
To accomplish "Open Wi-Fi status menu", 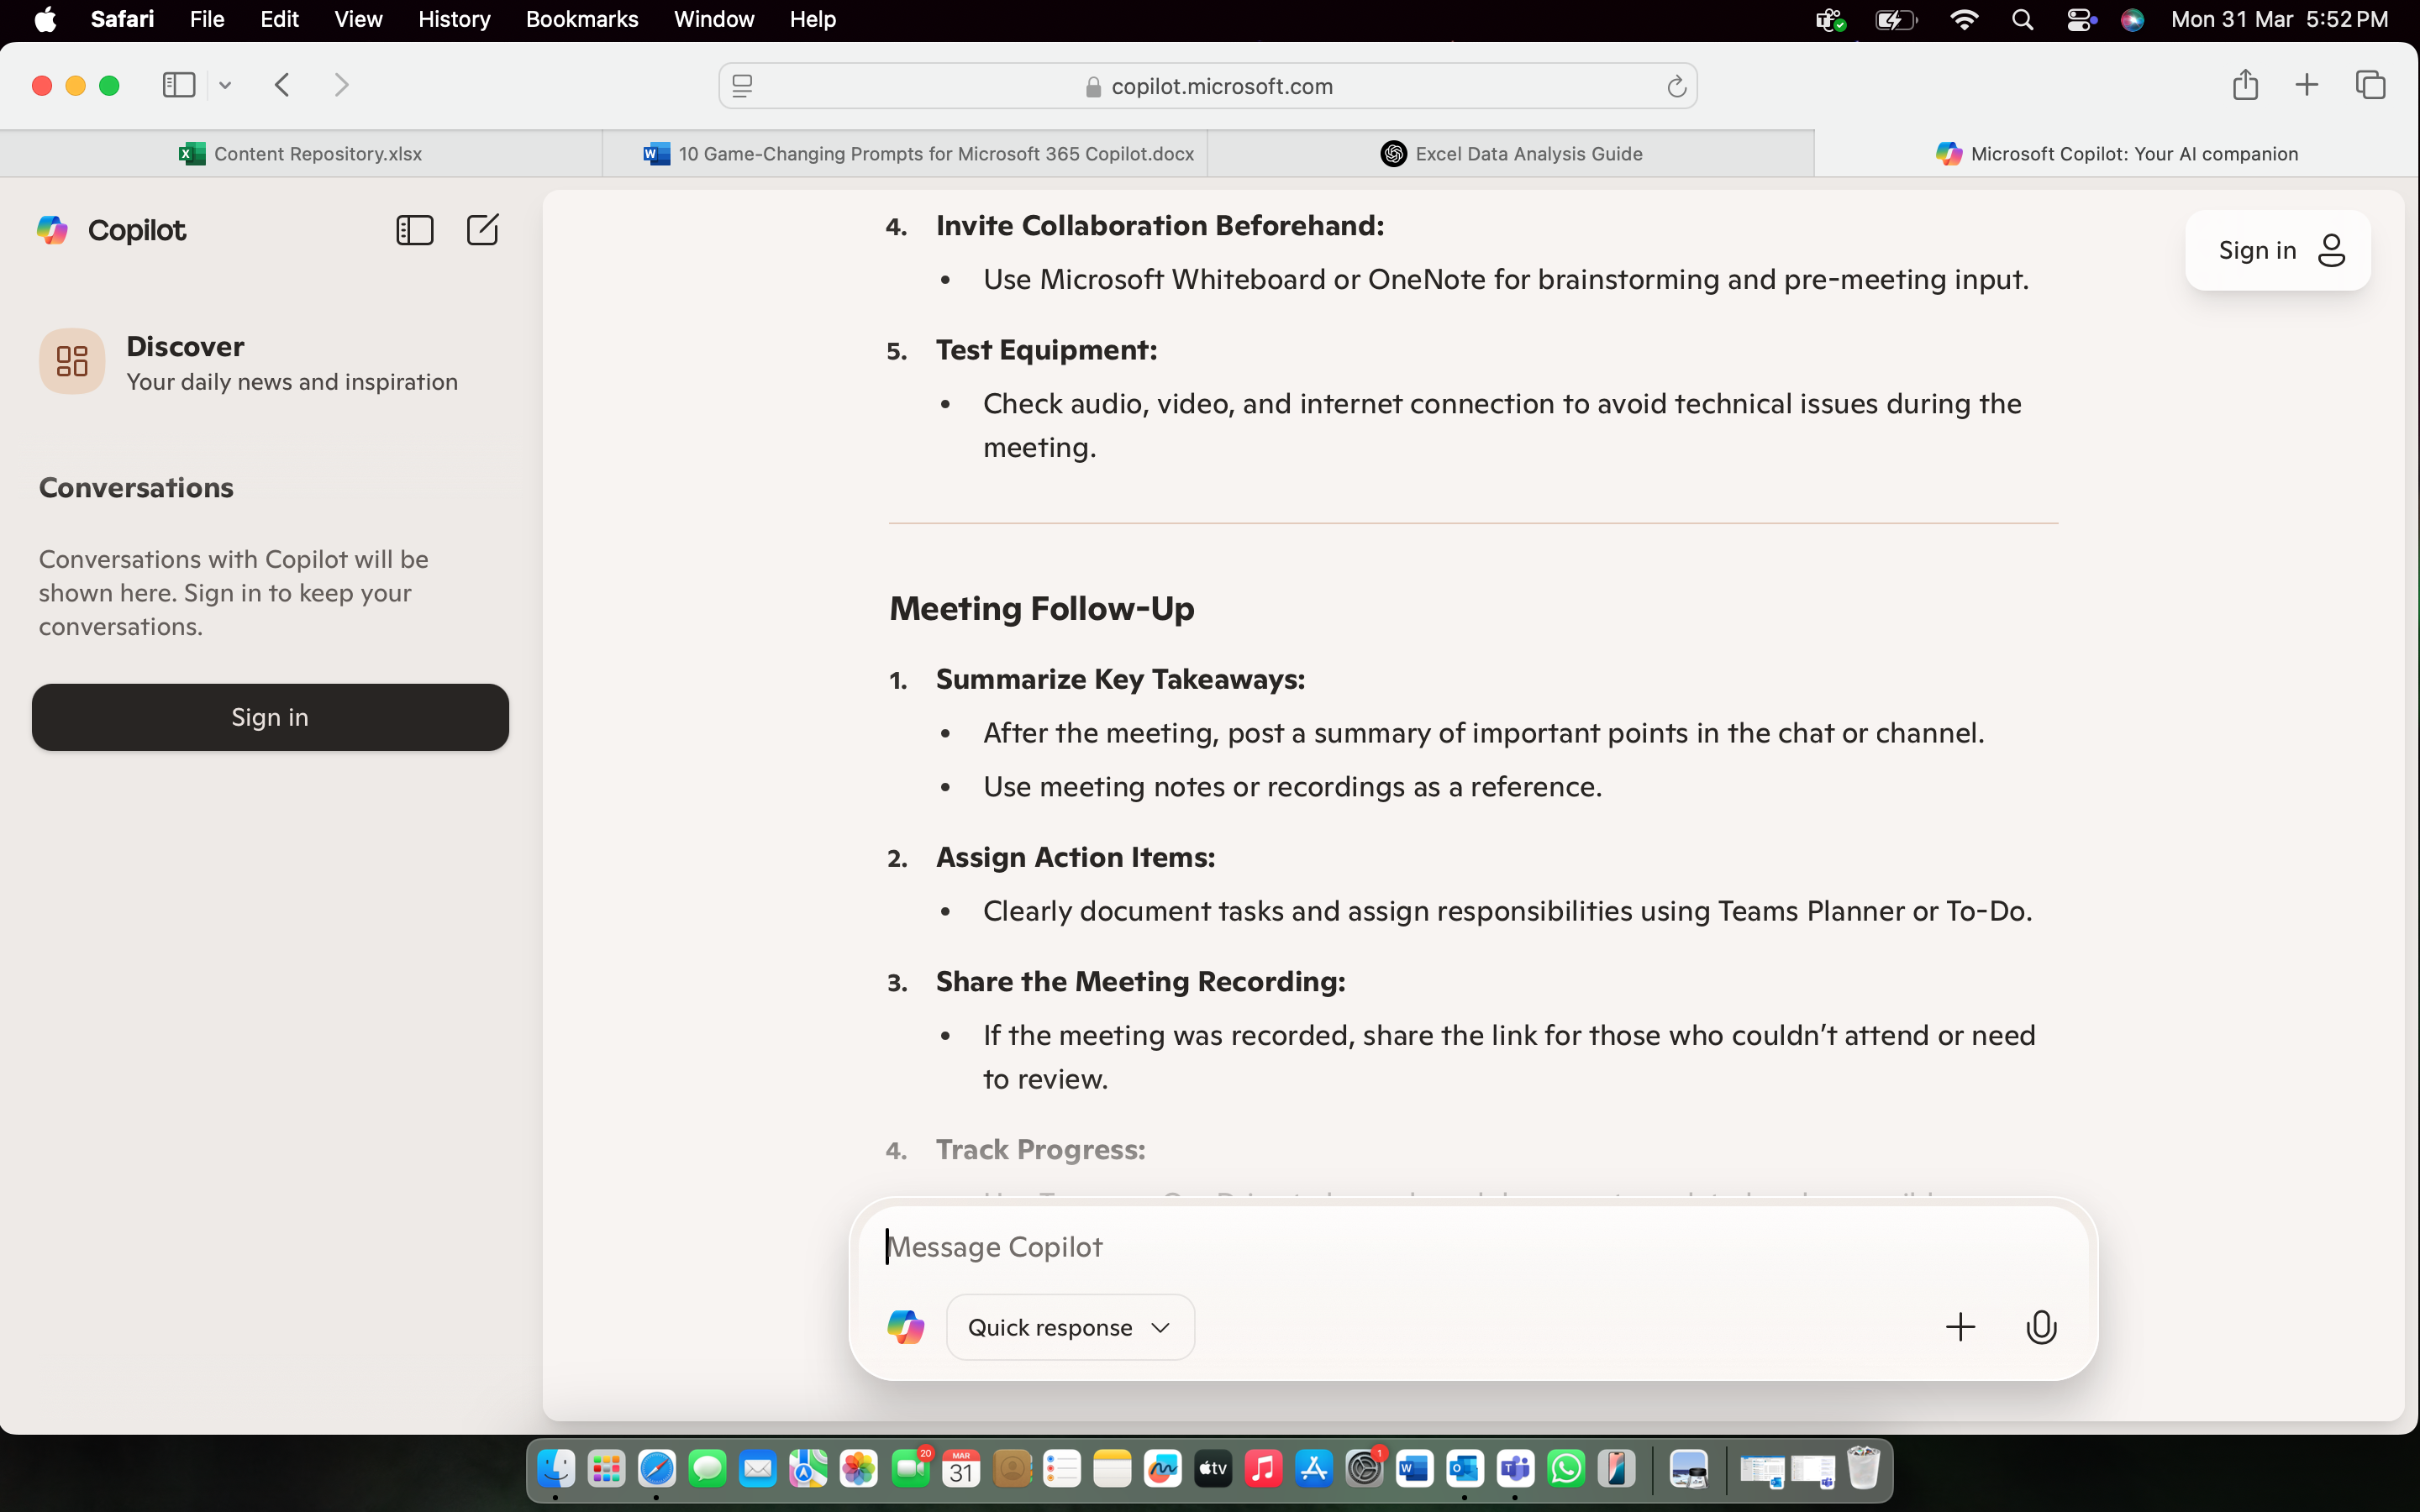I will click(1964, 20).
